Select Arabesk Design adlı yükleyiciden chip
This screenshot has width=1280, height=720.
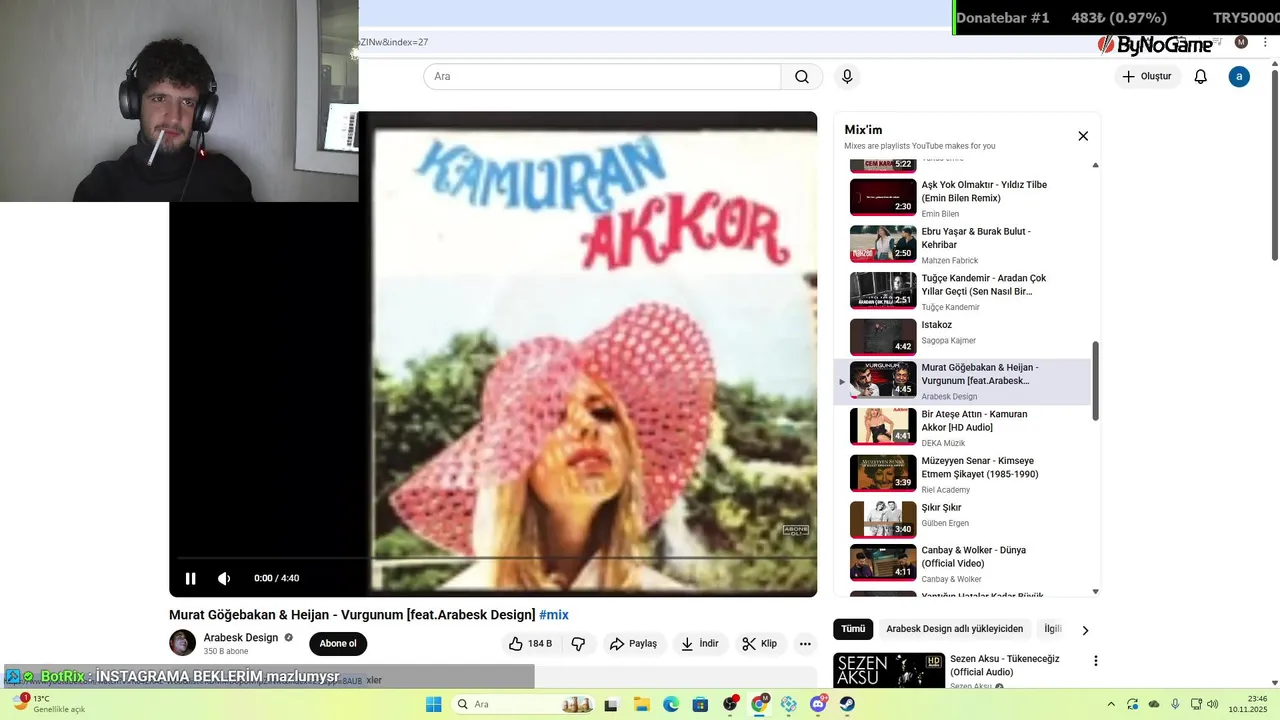(955, 629)
